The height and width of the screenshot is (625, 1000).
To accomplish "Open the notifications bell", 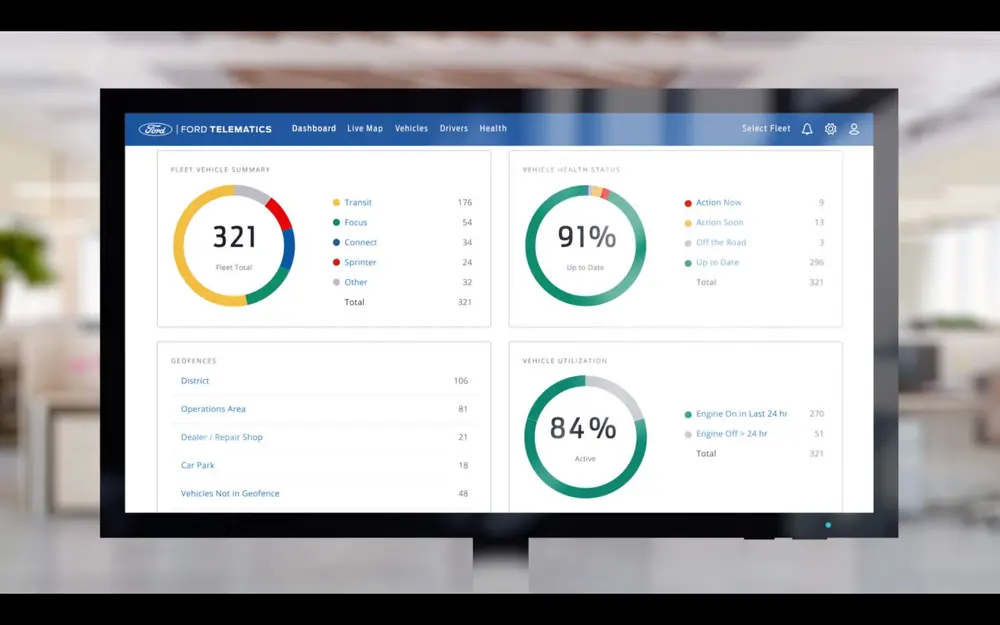I will point(807,128).
